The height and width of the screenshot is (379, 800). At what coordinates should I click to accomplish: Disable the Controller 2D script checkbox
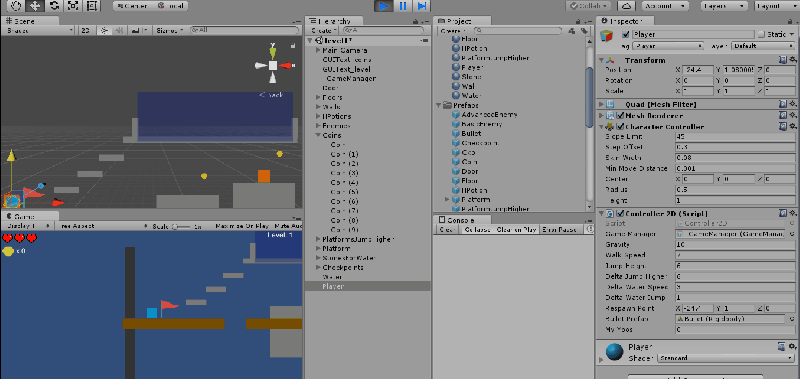coord(620,214)
